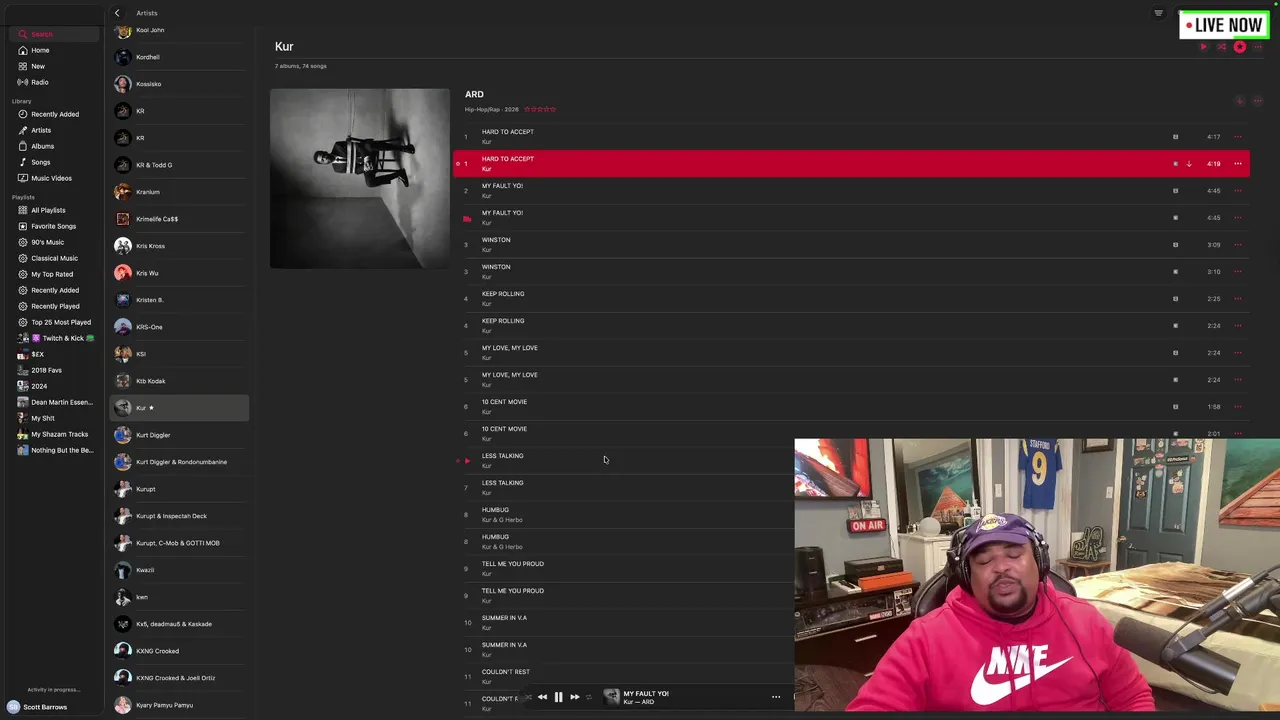Click the Kyary Pamyu Pamyu avatar
This screenshot has width=1280, height=720.
tap(123, 705)
